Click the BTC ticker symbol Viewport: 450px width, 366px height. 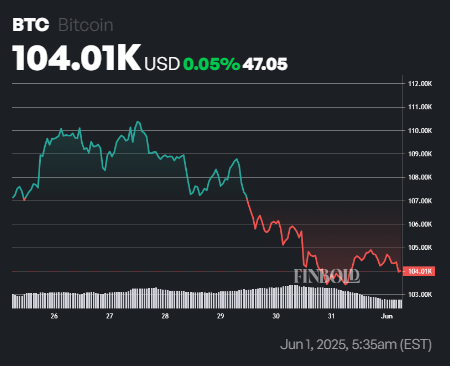click(x=31, y=25)
